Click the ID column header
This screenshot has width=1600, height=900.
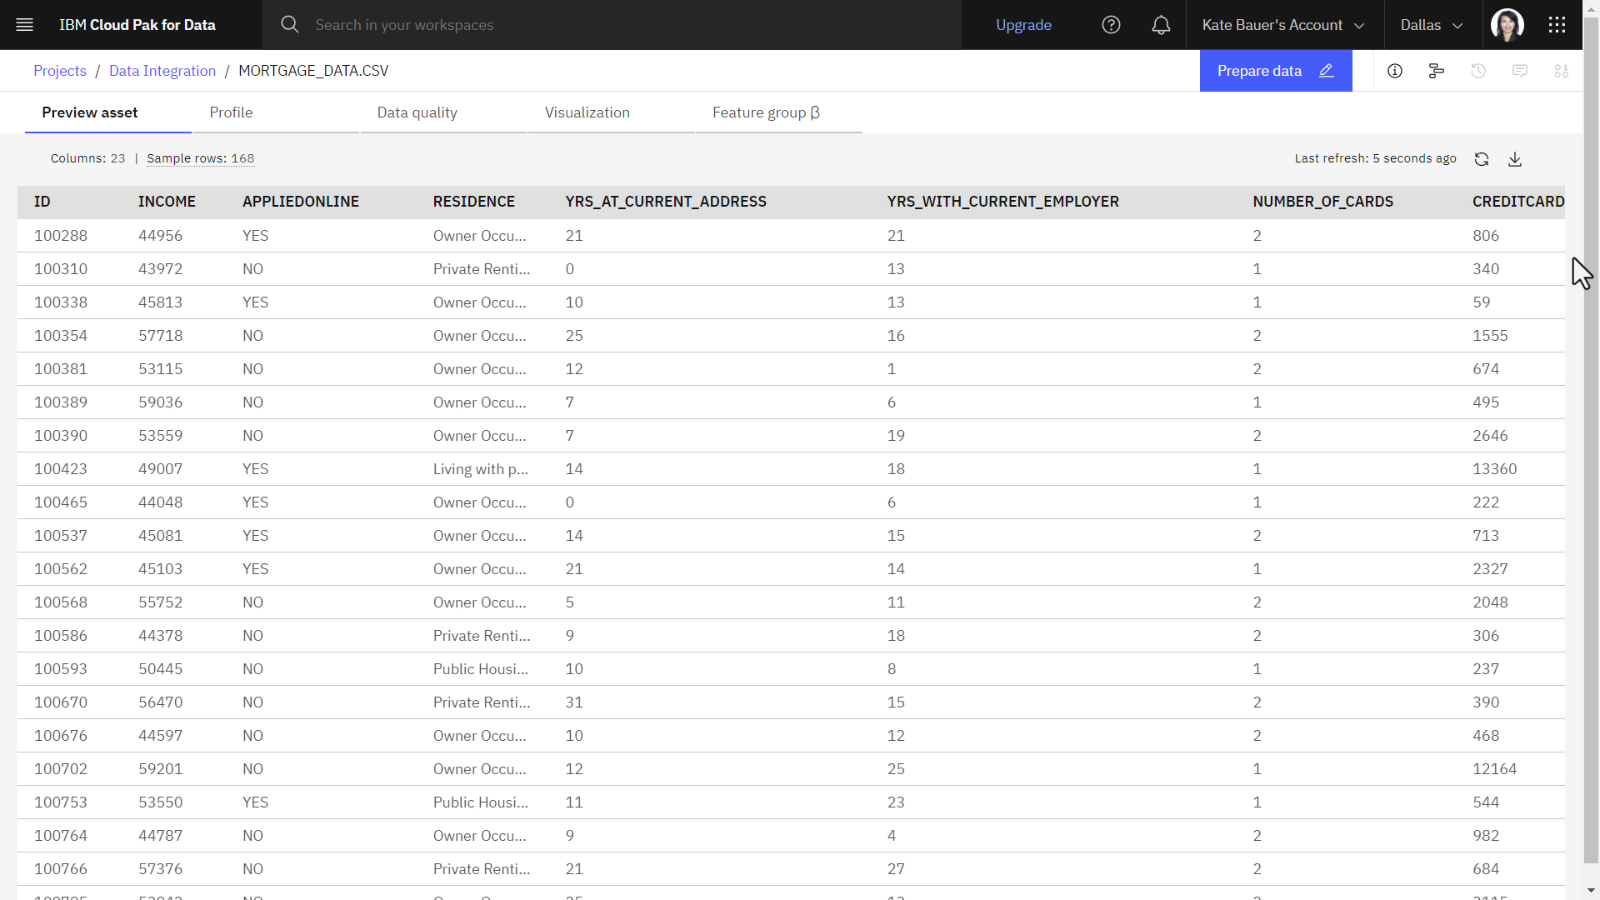tap(42, 202)
